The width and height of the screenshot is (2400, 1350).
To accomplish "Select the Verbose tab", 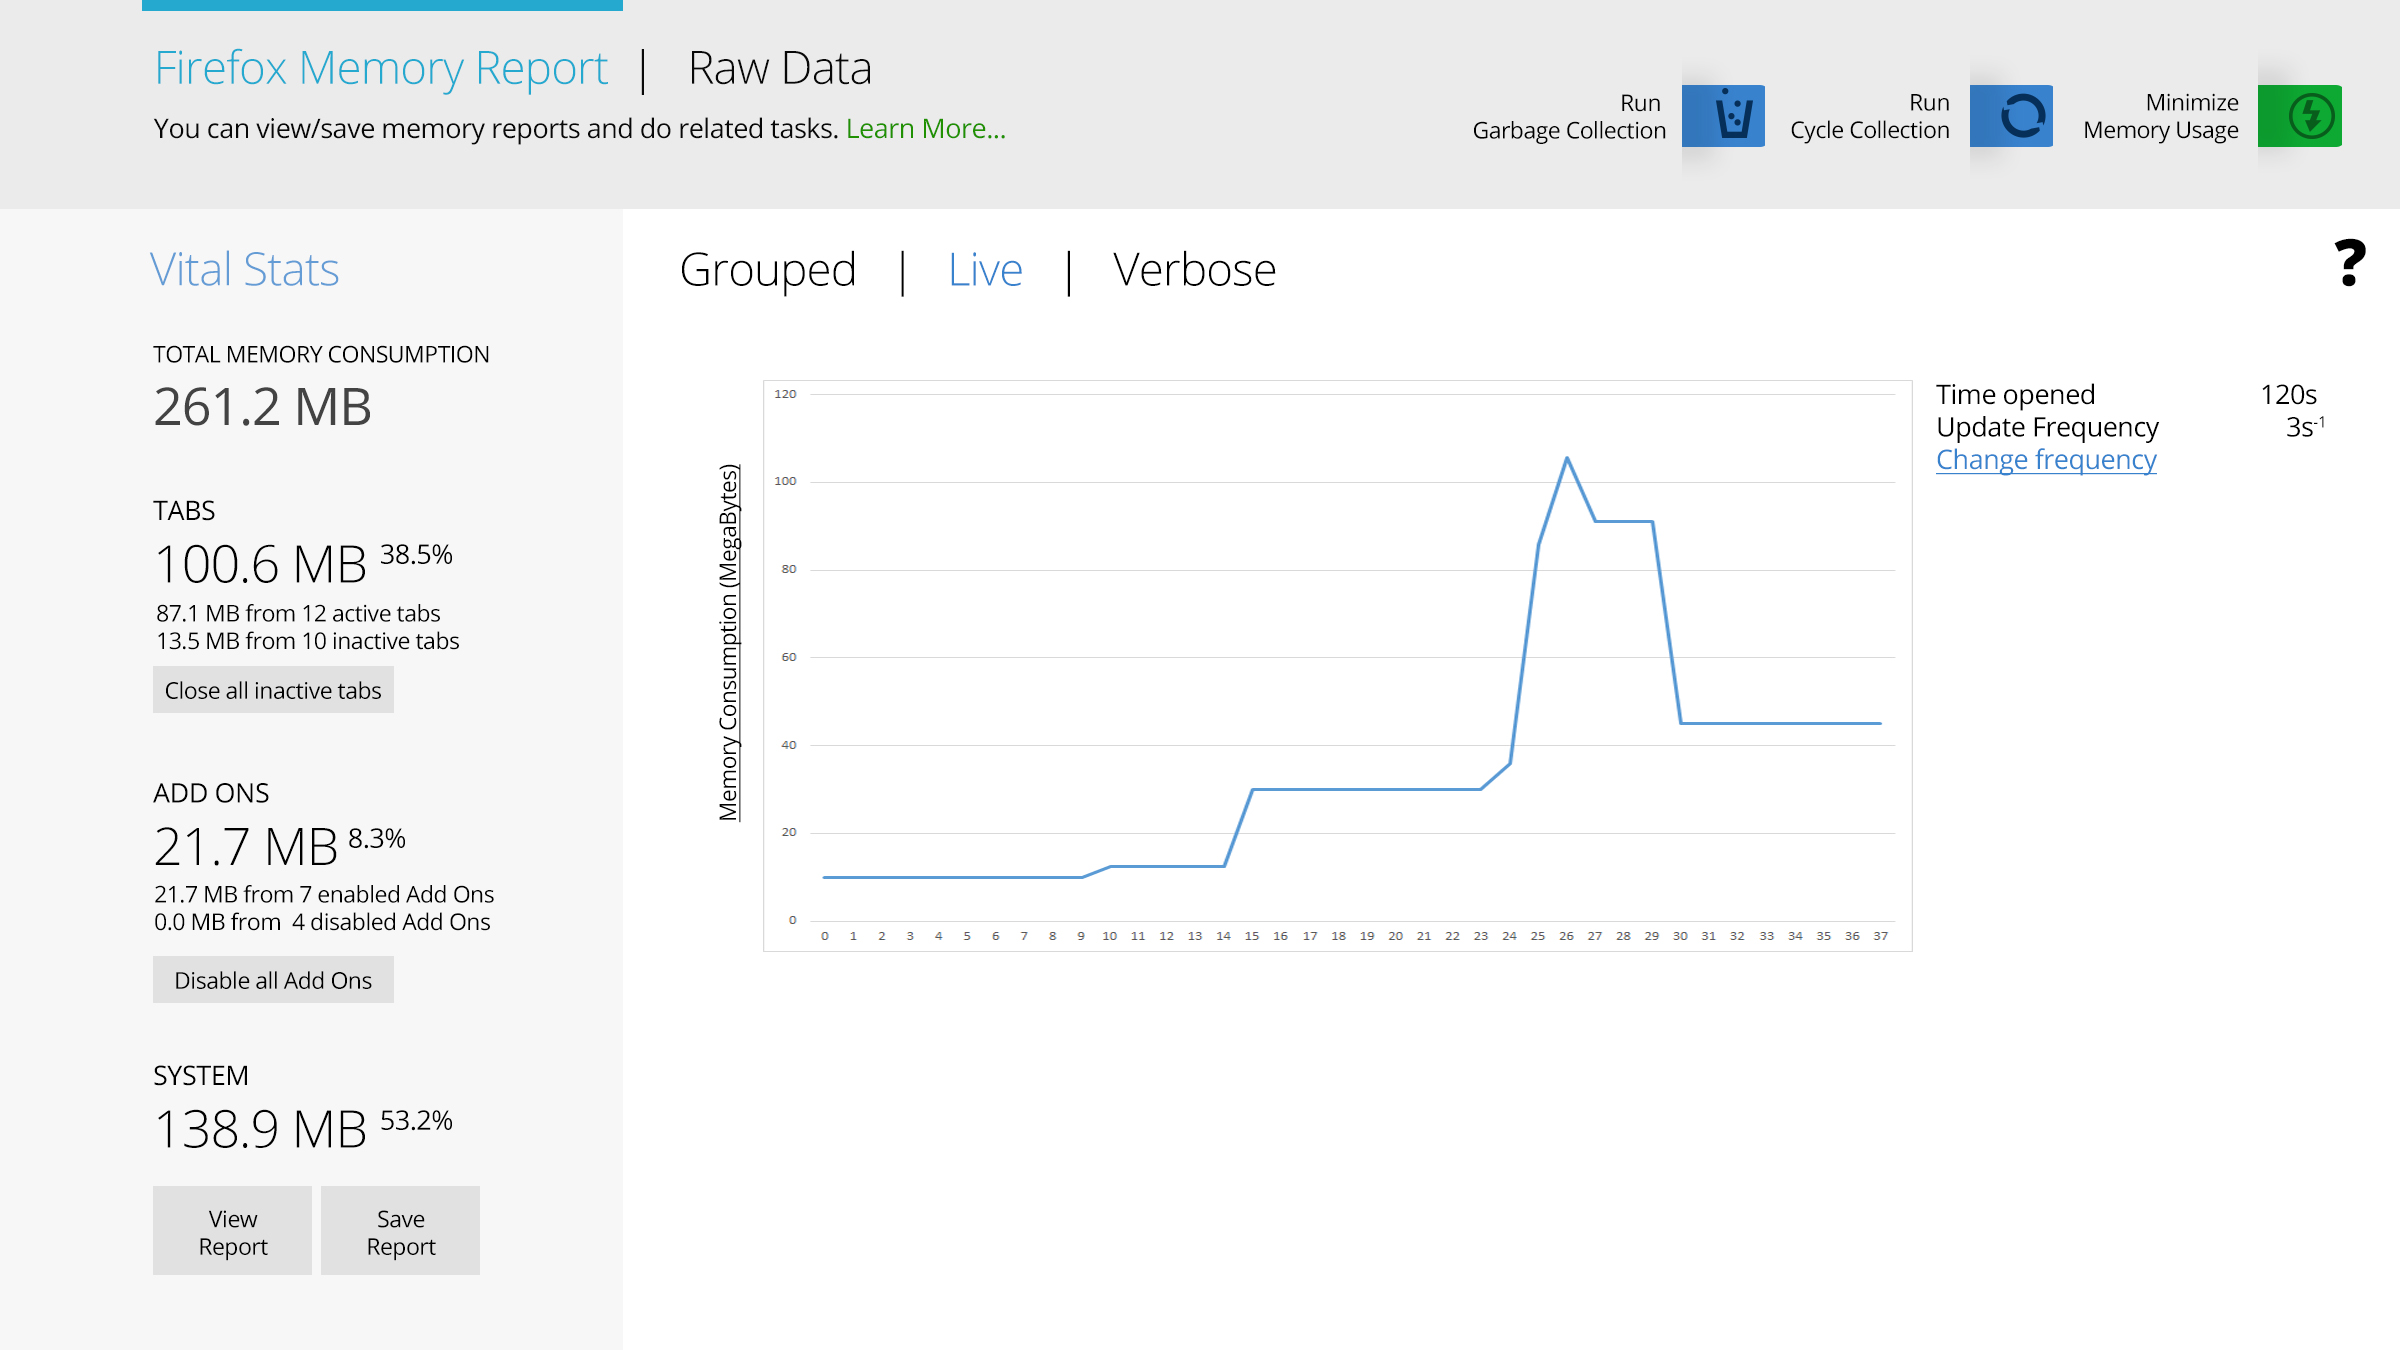I will pyautogui.click(x=1194, y=270).
